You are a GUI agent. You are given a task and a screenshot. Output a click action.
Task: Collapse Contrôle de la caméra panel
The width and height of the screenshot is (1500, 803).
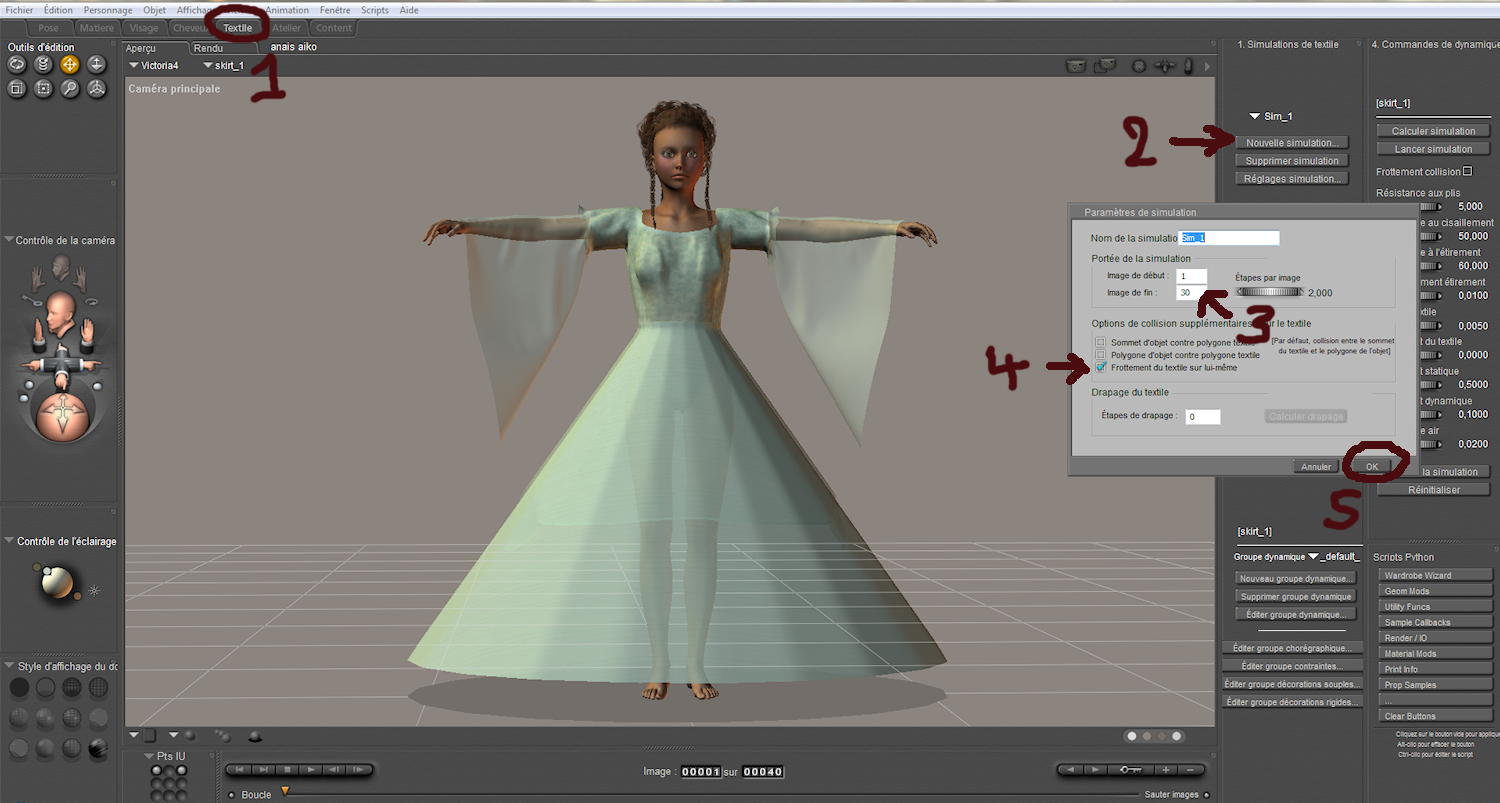pyautogui.click(x=10, y=240)
